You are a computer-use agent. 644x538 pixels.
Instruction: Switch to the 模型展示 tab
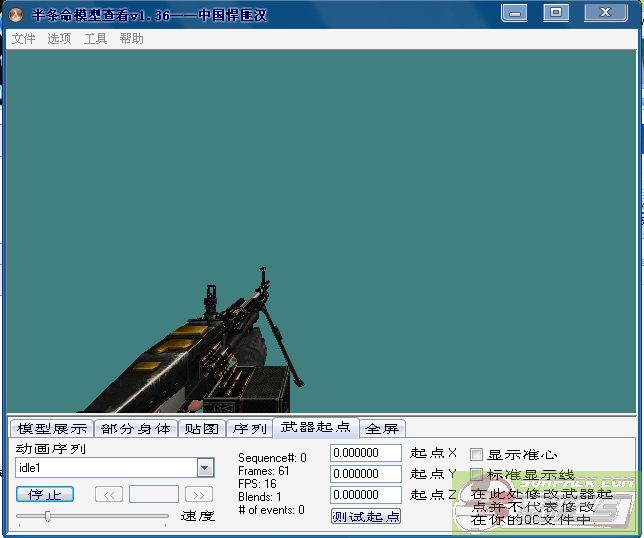[52, 428]
